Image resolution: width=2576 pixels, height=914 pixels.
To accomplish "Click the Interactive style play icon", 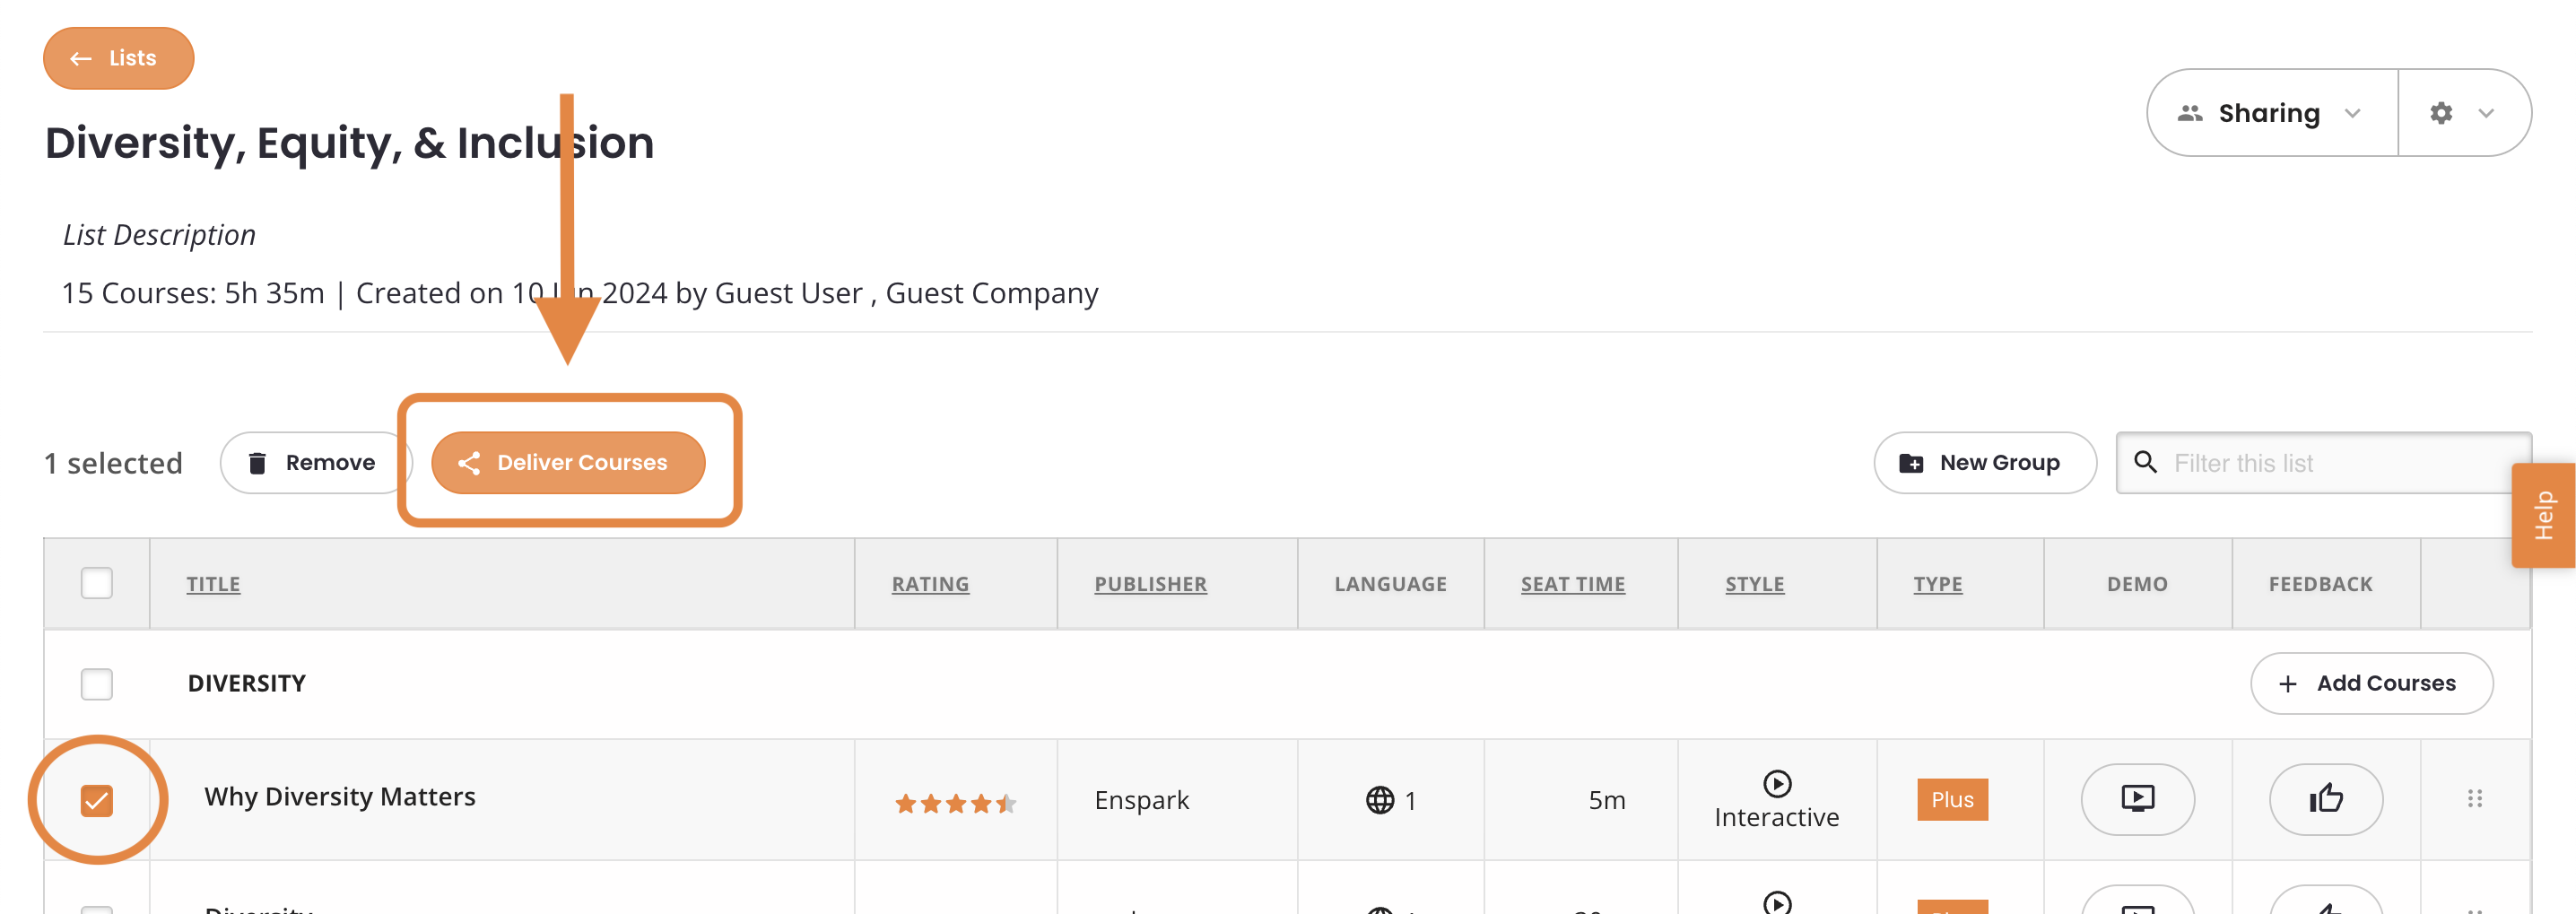I will (1776, 783).
